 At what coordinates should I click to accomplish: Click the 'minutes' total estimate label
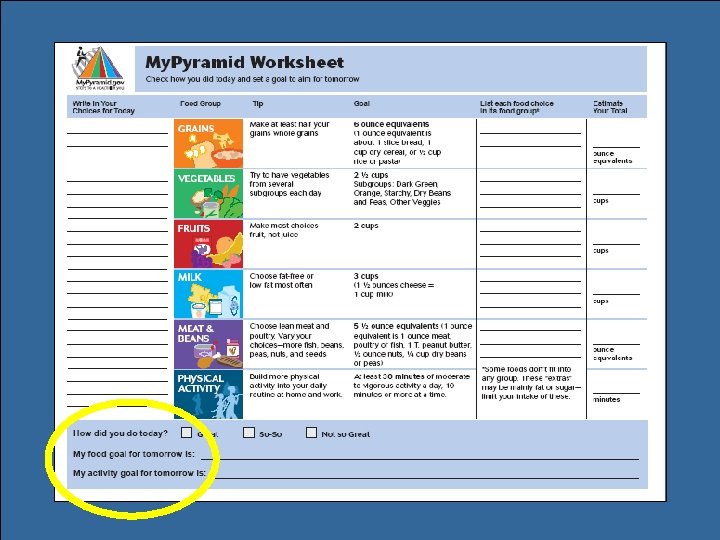(x=607, y=399)
